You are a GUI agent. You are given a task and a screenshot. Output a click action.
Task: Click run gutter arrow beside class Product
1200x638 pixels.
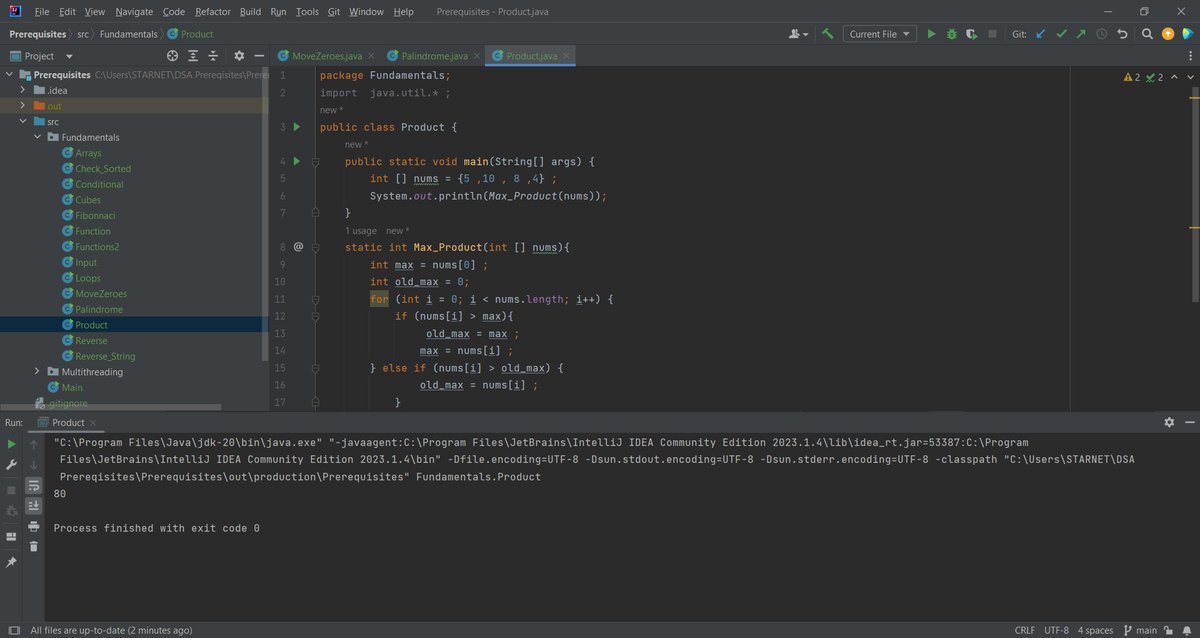[x=297, y=127]
